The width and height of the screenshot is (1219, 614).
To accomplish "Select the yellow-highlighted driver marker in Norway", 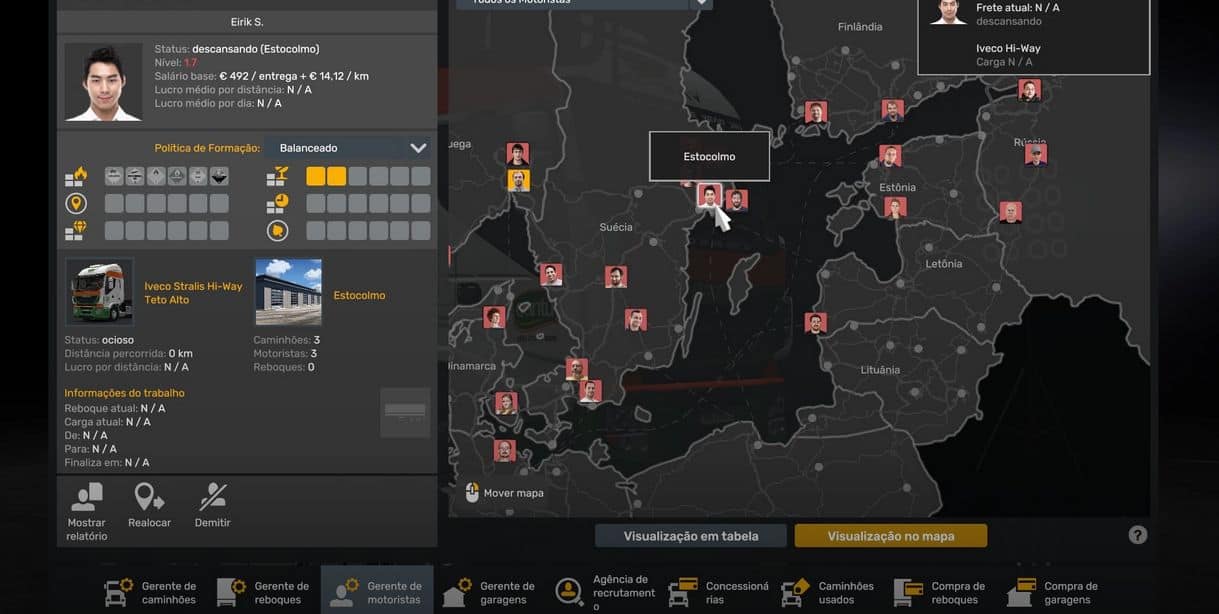I will 518,181.
